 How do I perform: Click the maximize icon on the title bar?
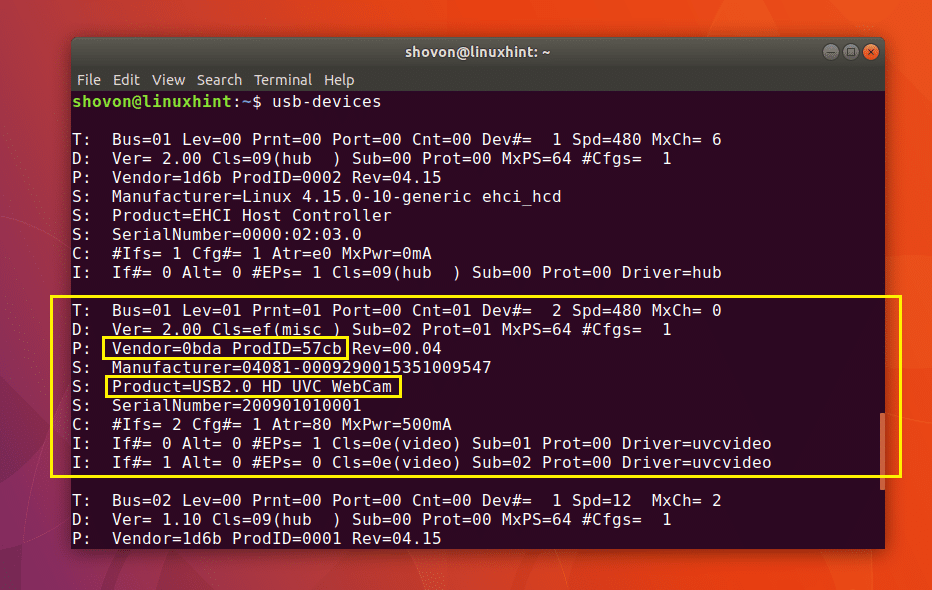coord(852,51)
